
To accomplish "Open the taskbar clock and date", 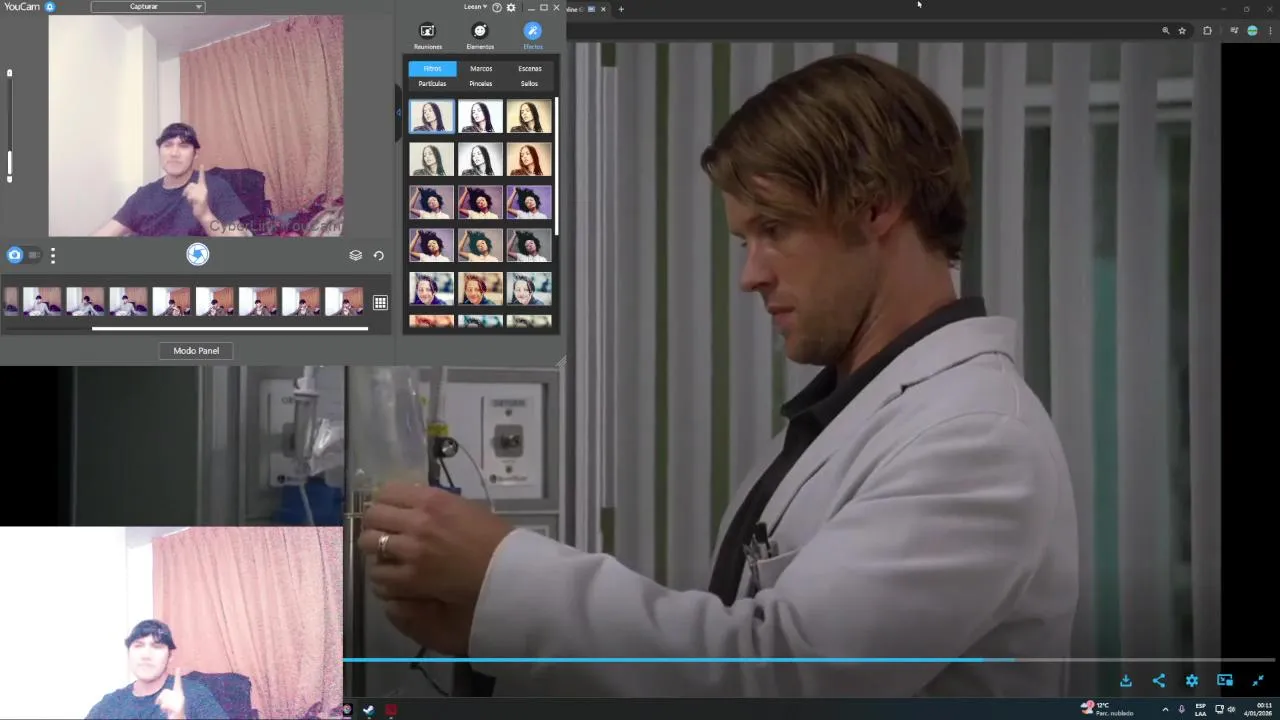I will (x=1258, y=709).
